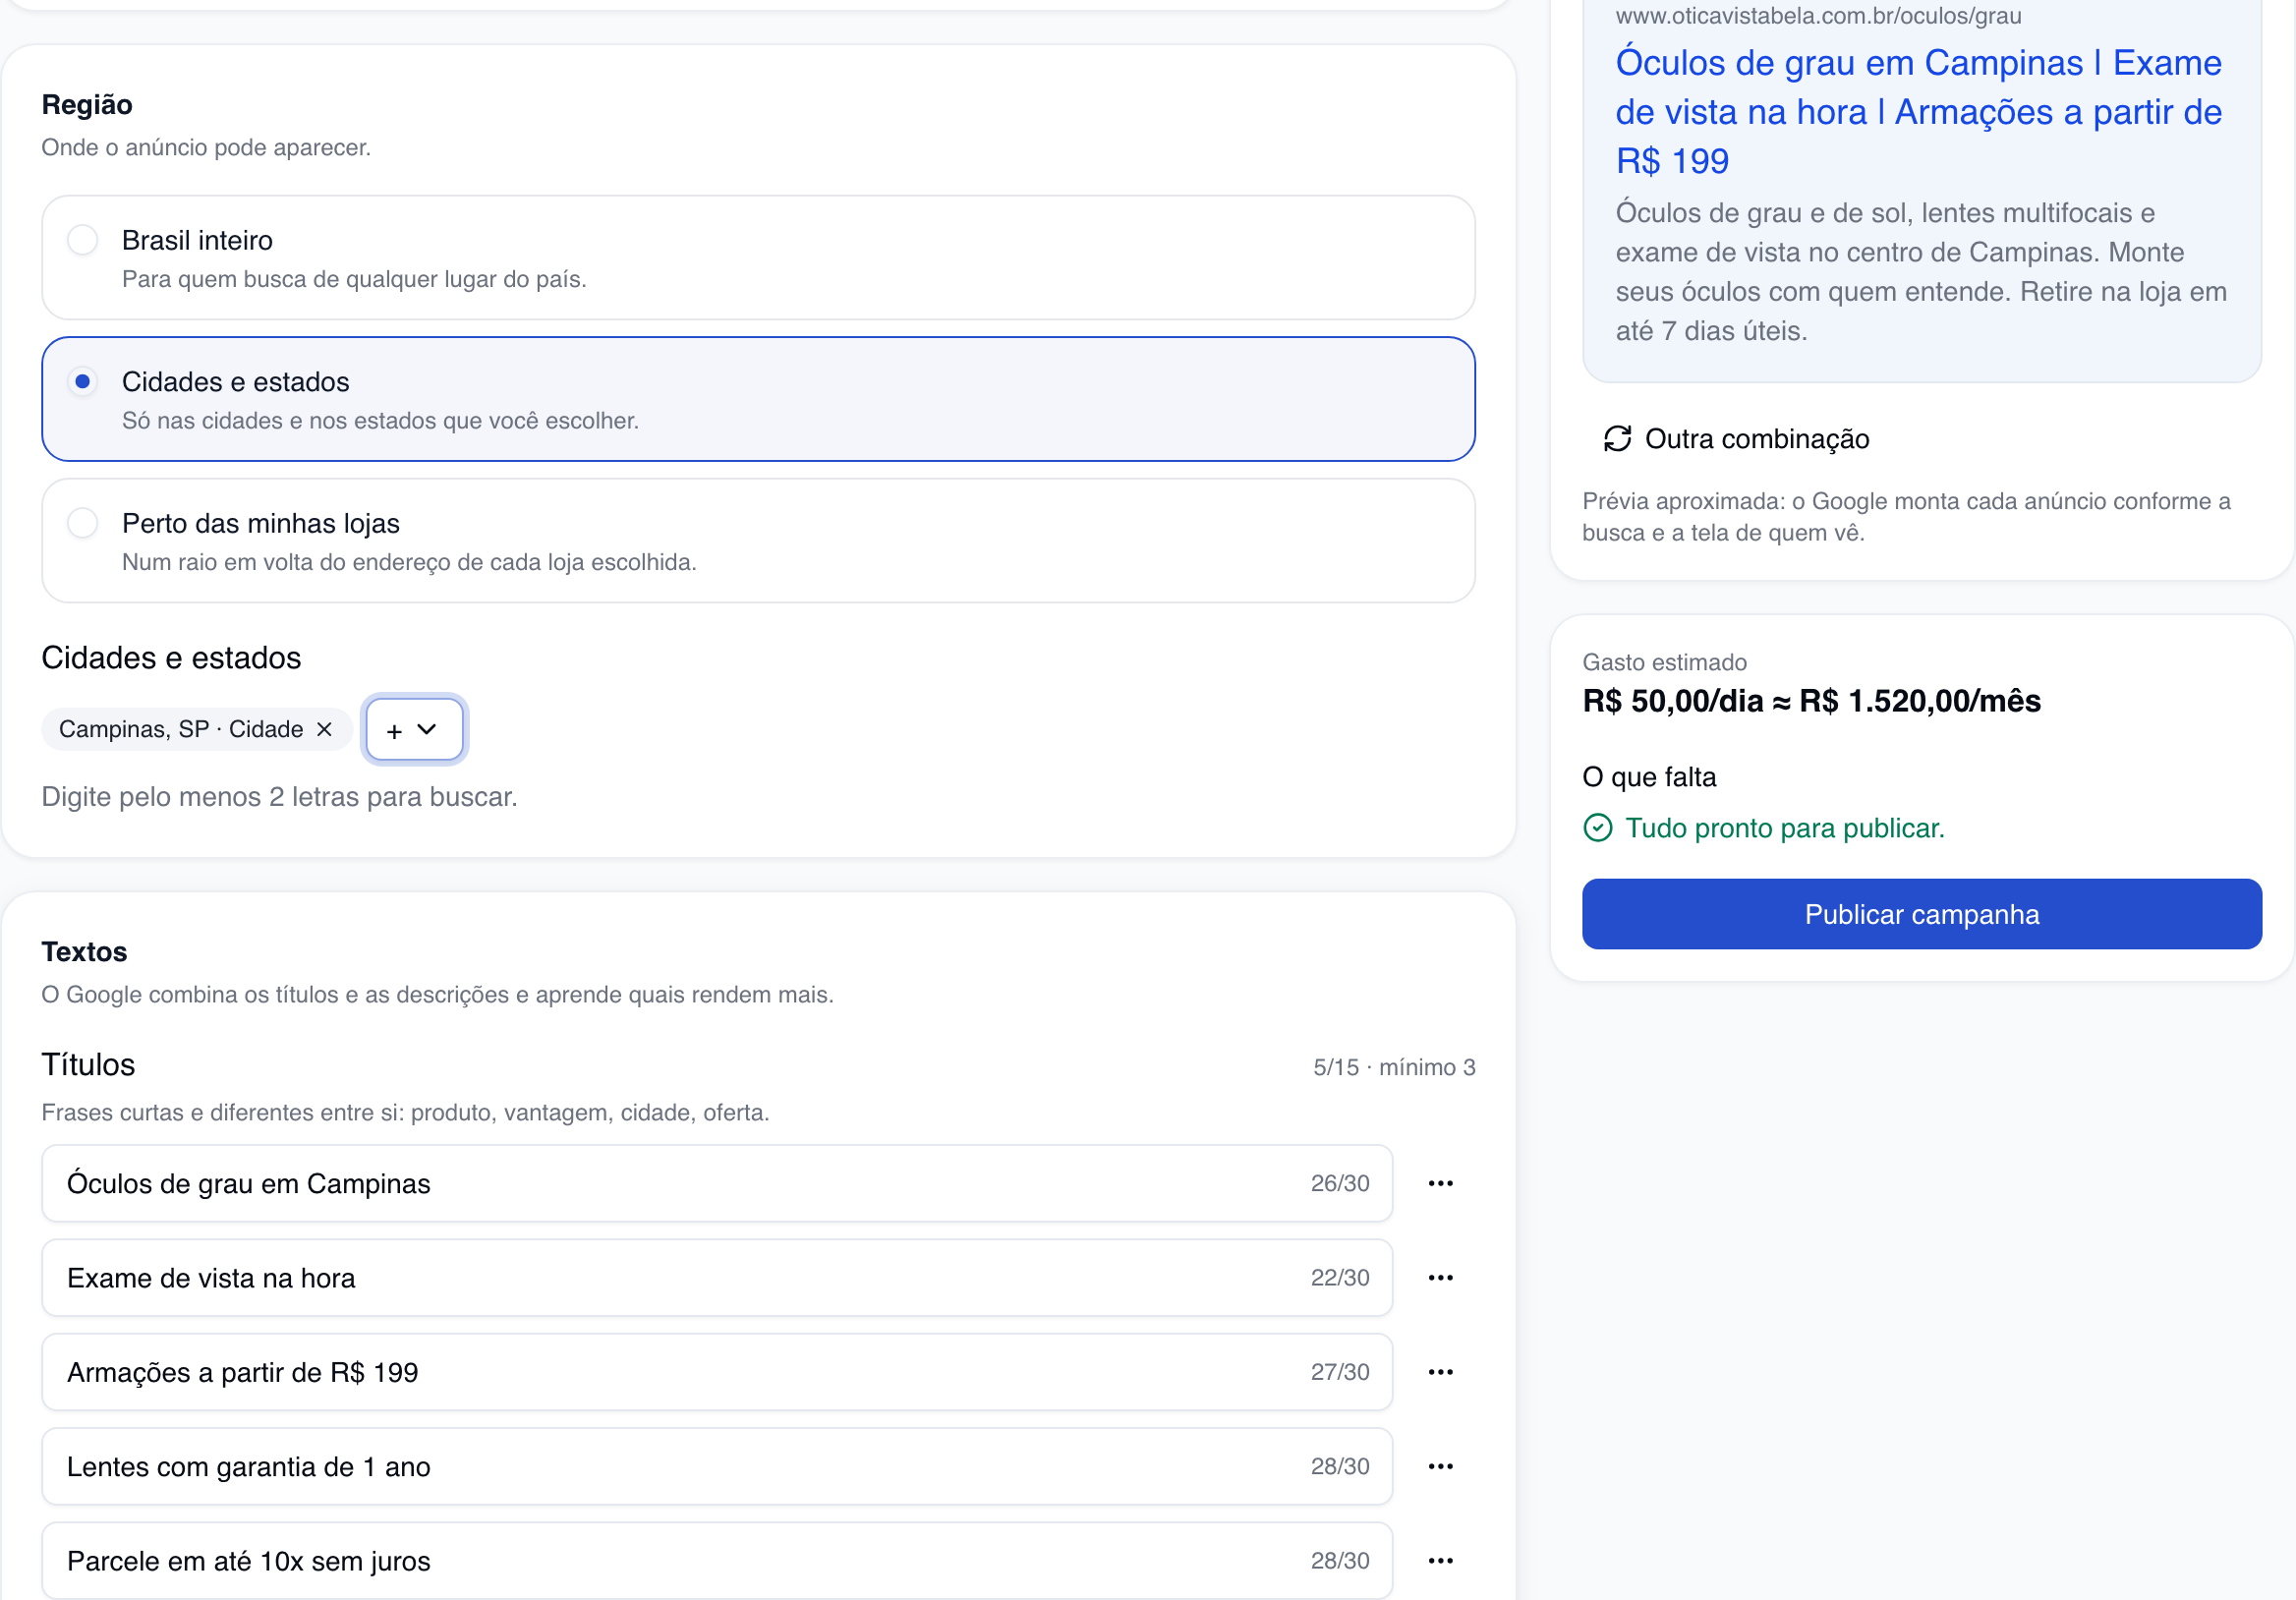The height and width of the screenshot is (1600, 2296).
Task: Choose the Perto das minhas lojas radio
Action: click(82, 523)
